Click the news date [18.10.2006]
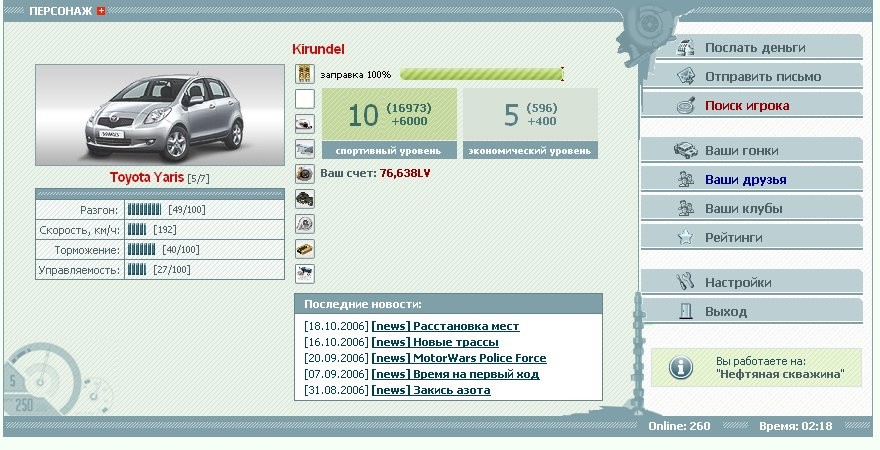Image resolution: width=880 pixels, height=450 pixels. (336, 326)
